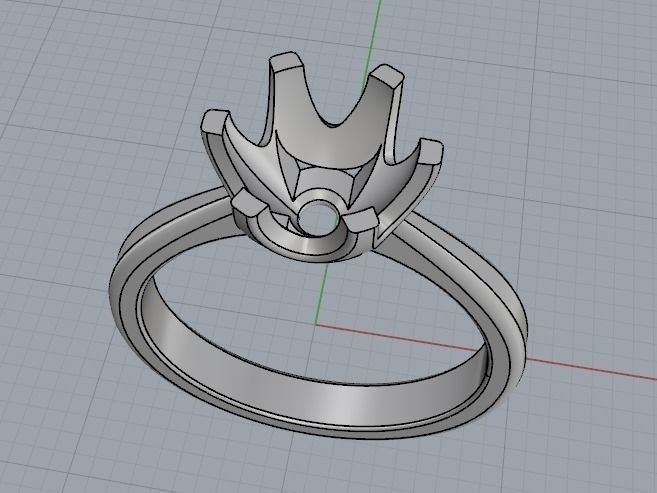657x493 pixels.
Task: Select the front-left short prong tip
Action: click(250, 203)
